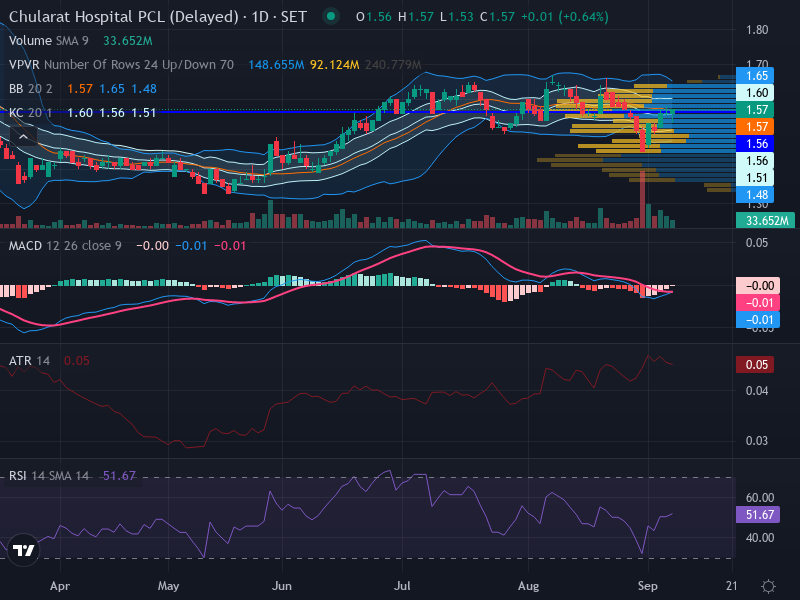Click the orange 1.57 BB basis price label

755,127
